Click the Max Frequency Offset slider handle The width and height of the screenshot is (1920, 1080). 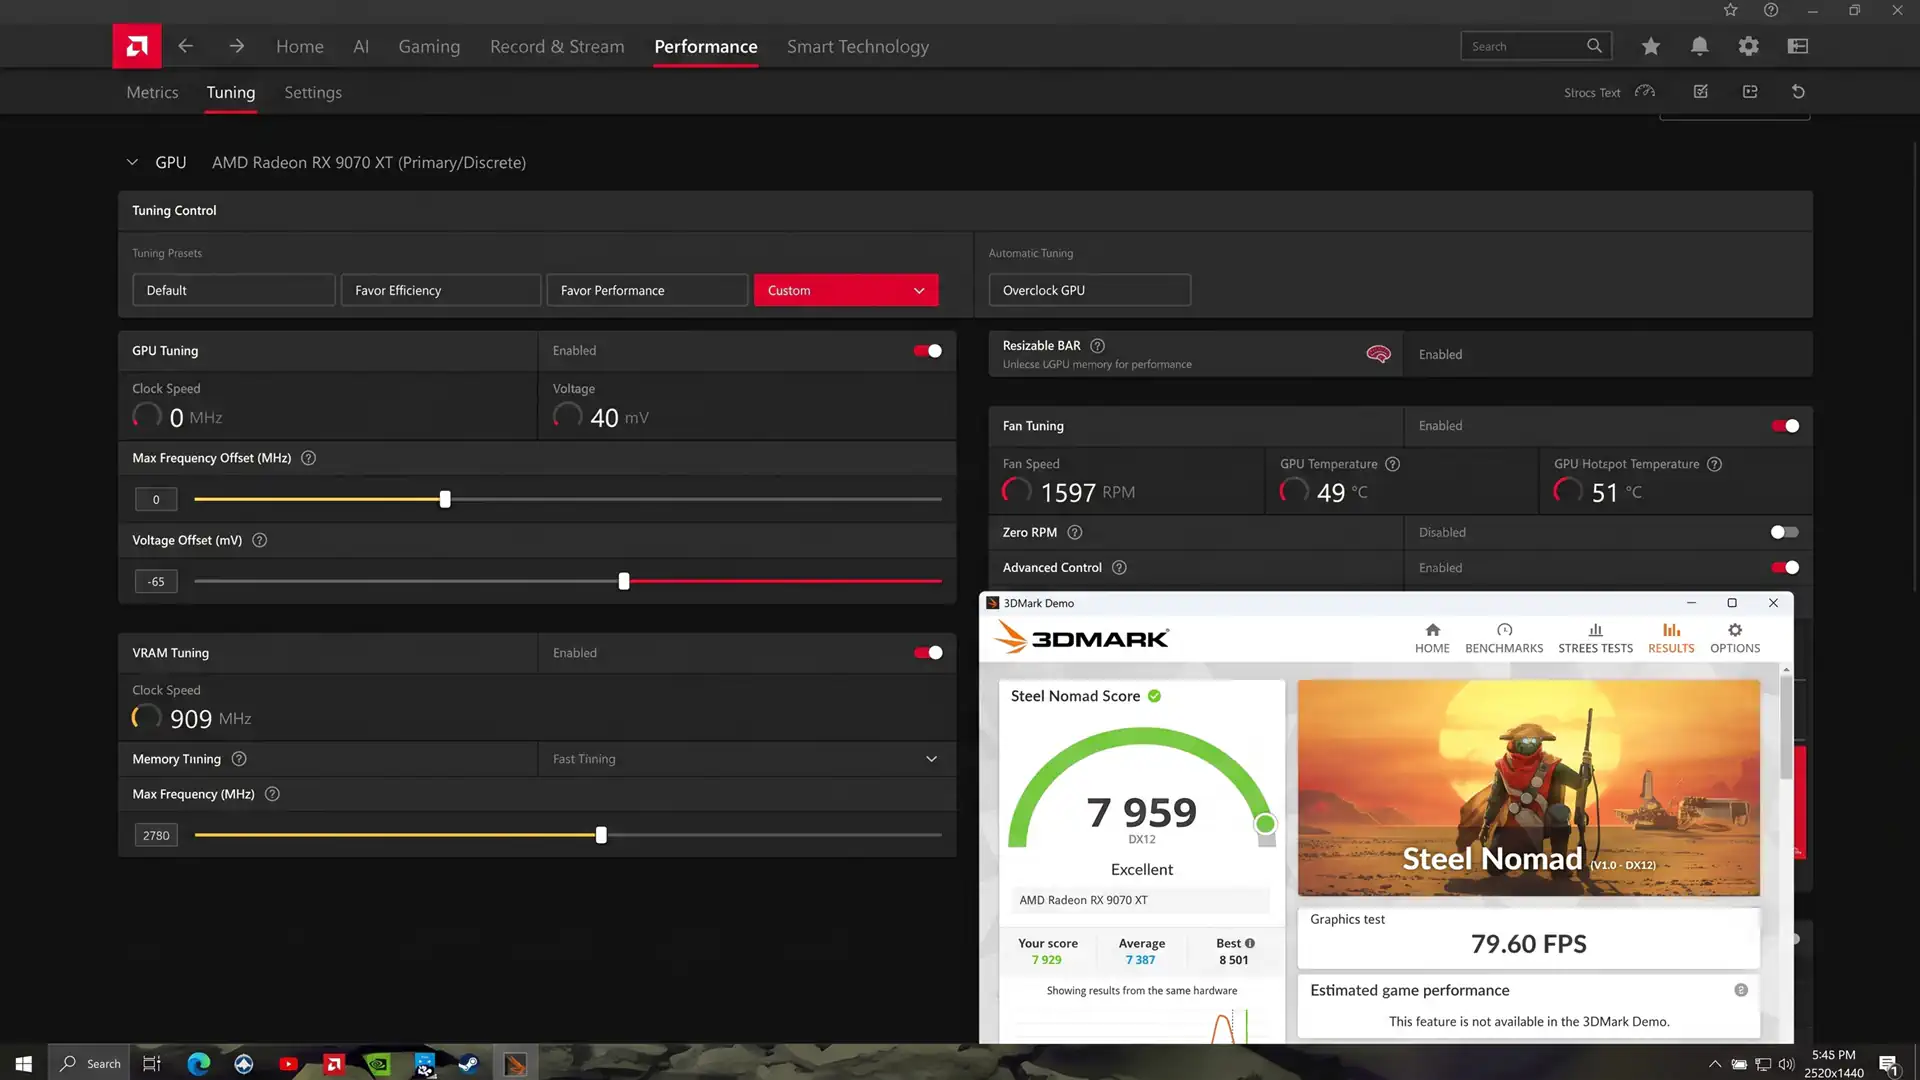click(445, 499)
